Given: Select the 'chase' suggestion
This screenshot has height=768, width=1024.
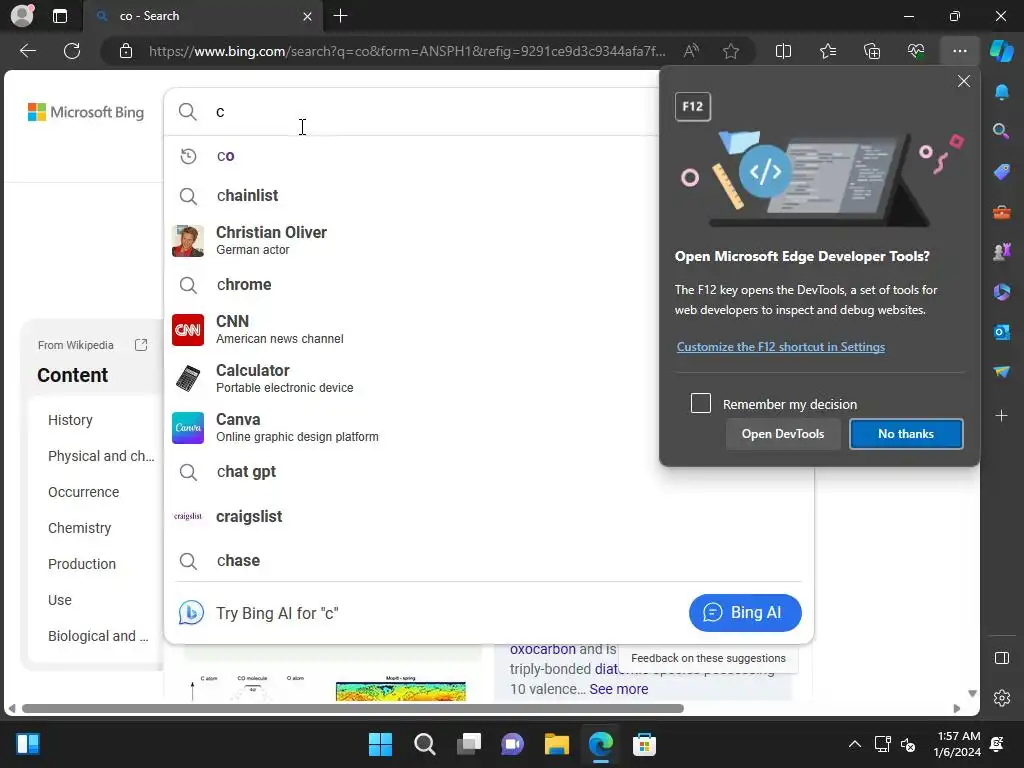Looking at the screenshot, I should [488, 560].
